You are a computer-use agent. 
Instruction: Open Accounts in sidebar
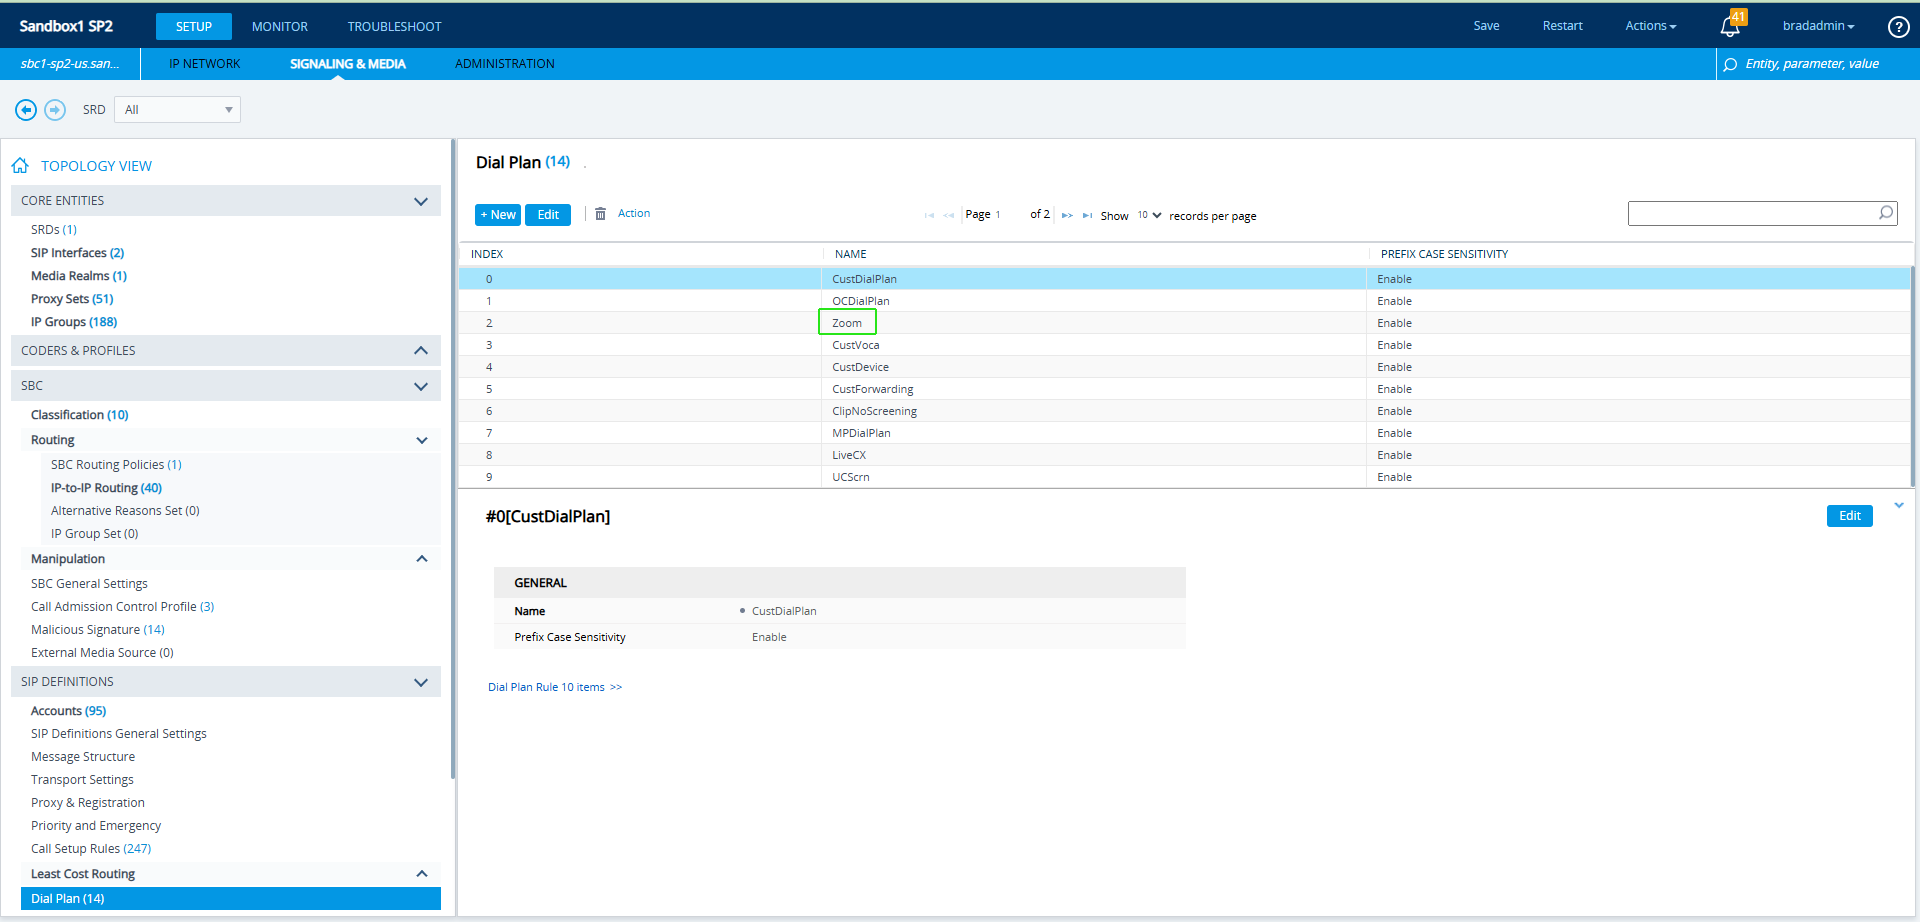[x=68, y=711]
